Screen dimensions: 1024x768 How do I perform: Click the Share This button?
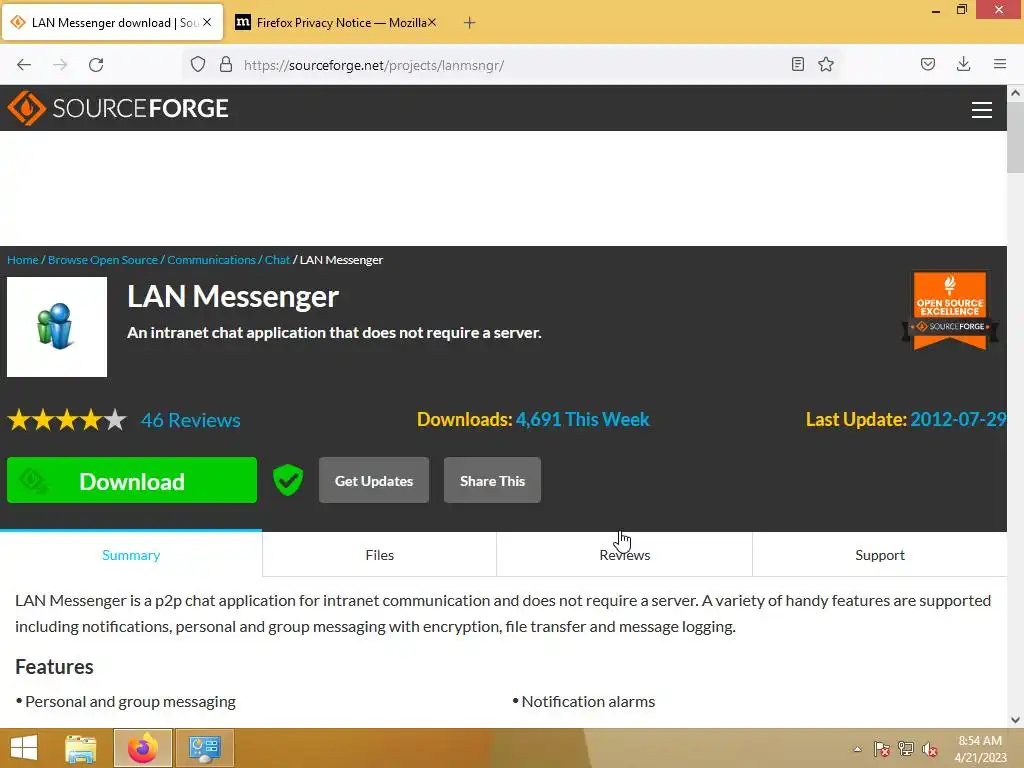(x=492, y=480)
